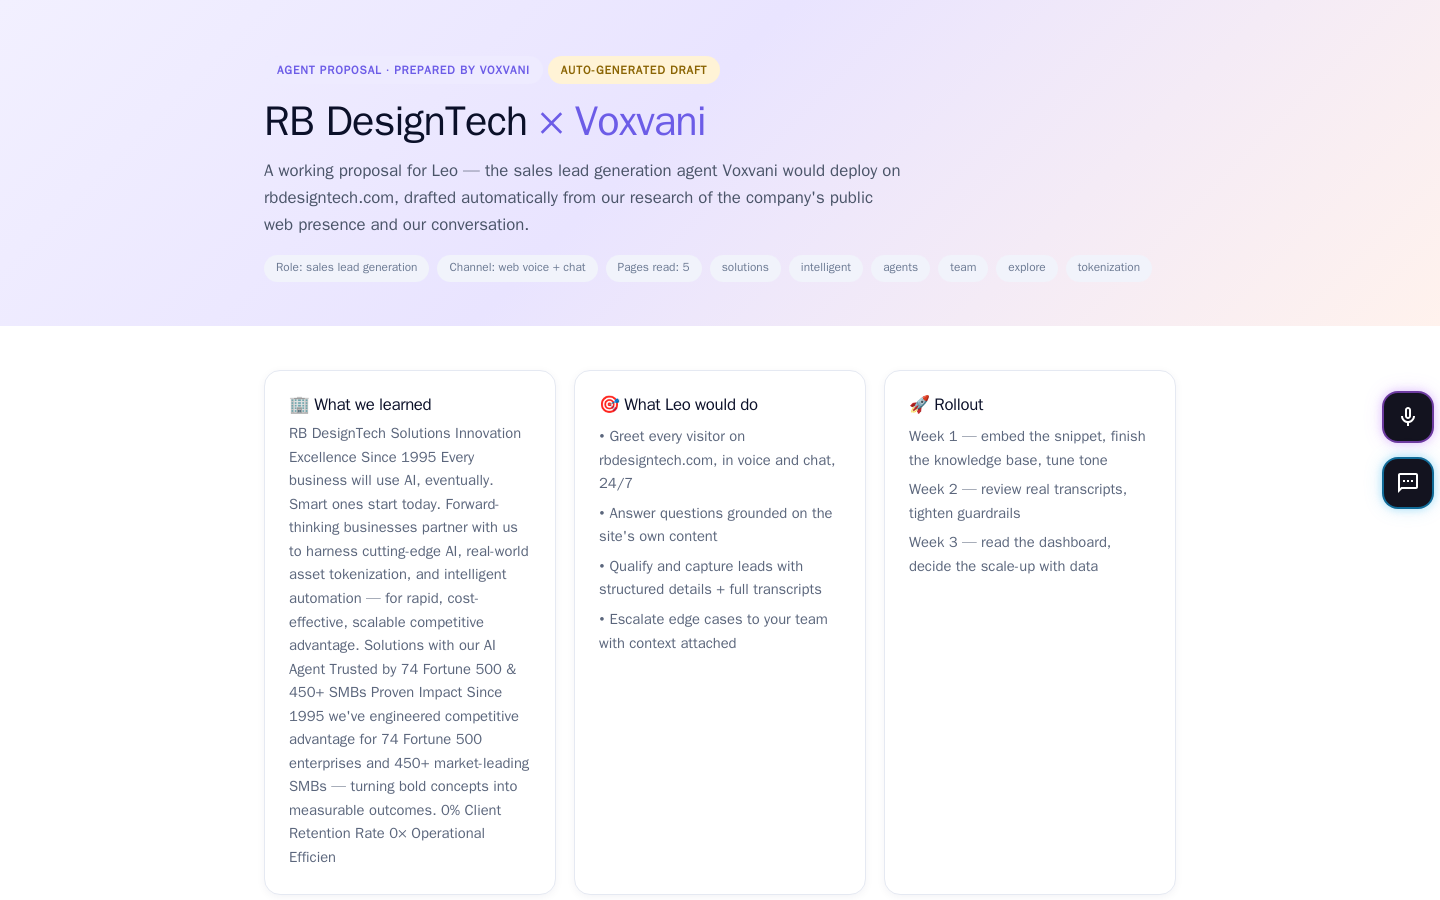Click the 'explore' tag chip
This screenshot has height=900, width=1440.
(1027, 268)
